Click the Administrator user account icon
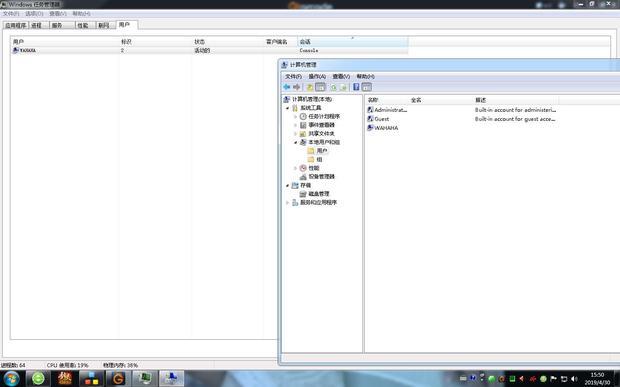This screenshot has height=387, width=620. (x=370, y=109)
